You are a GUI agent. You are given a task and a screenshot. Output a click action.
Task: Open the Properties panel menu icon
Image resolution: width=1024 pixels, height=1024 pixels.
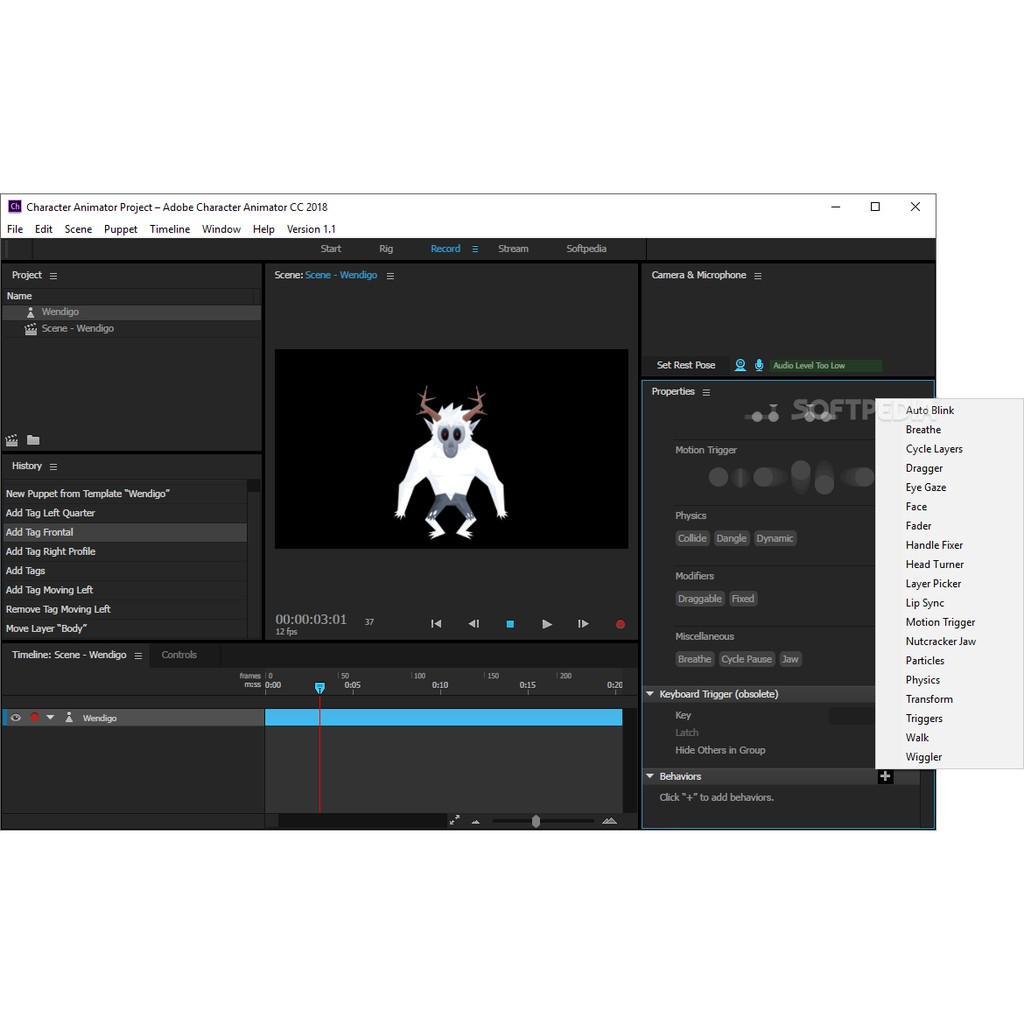point(706,392)
